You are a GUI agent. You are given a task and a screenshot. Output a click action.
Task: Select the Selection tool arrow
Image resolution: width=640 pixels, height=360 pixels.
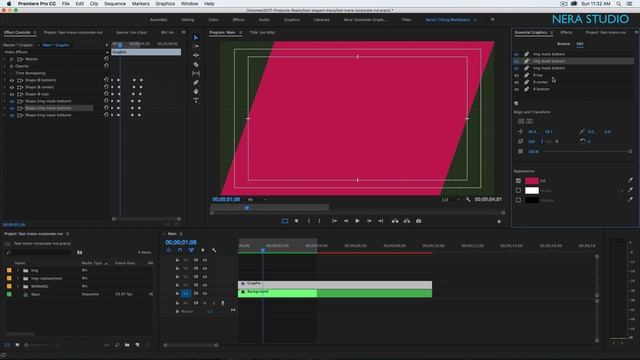coord(196,38)
